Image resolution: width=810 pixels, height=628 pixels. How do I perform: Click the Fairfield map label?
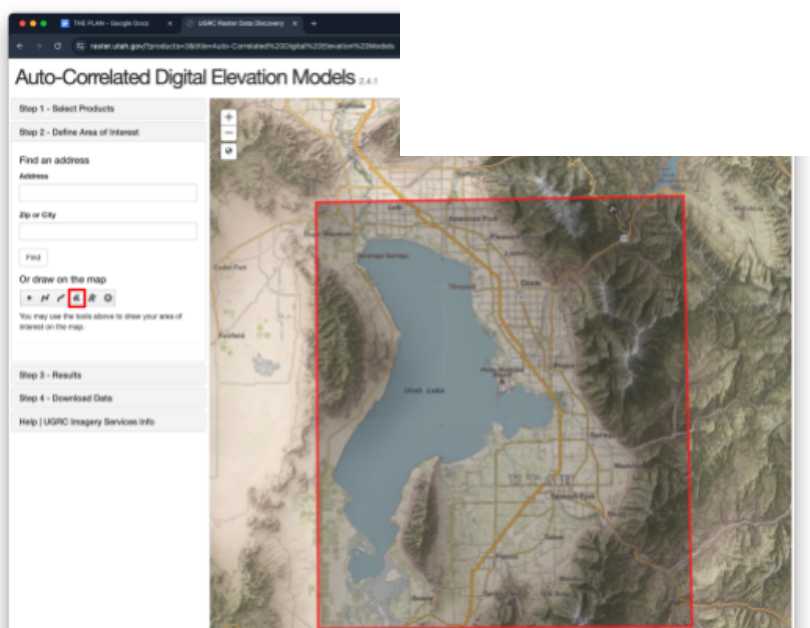click(231, 335)
